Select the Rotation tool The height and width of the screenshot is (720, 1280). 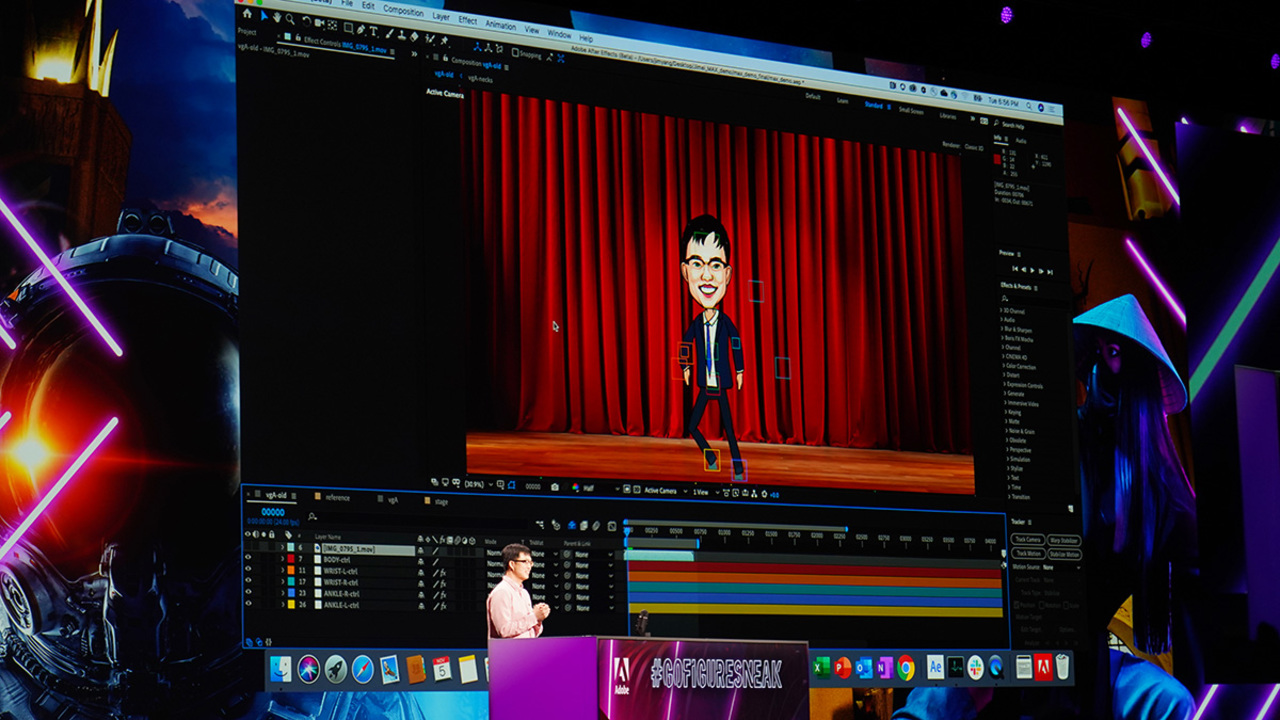306,21
